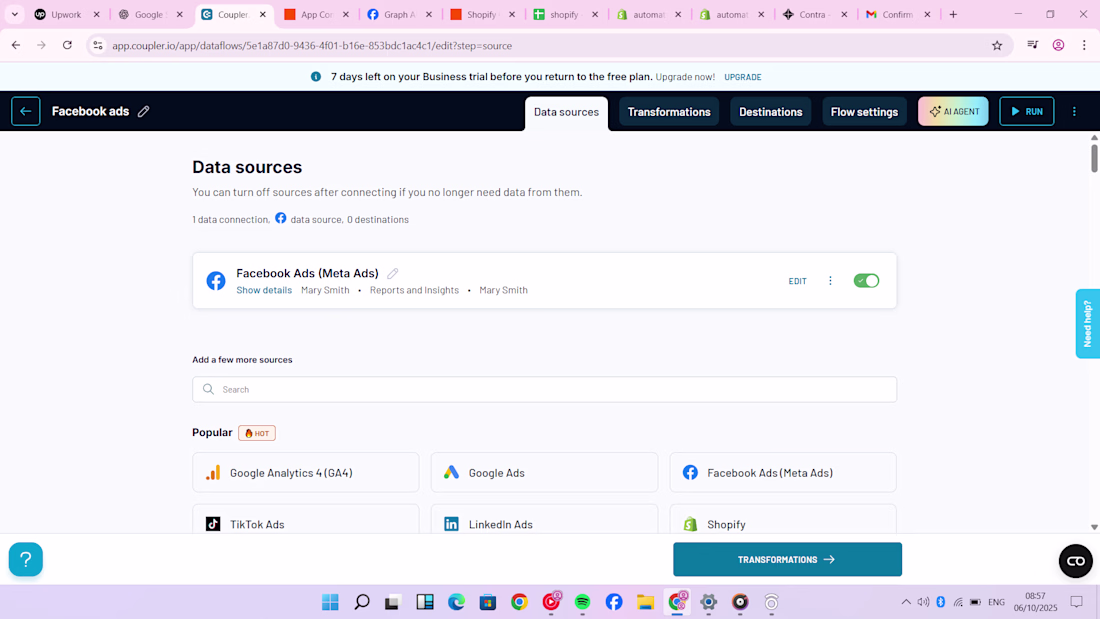
Task: Open the browser media control icon
Action: click(1033, 45)
